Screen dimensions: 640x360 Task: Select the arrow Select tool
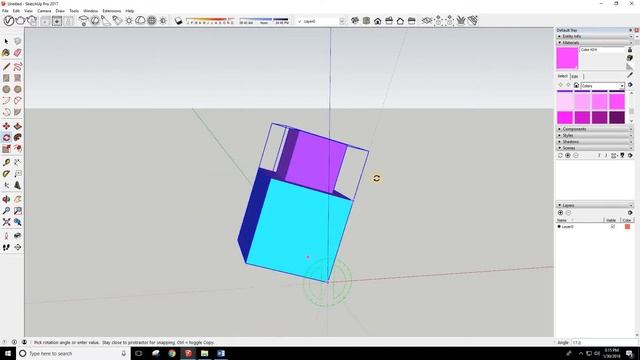pos(6,41)
